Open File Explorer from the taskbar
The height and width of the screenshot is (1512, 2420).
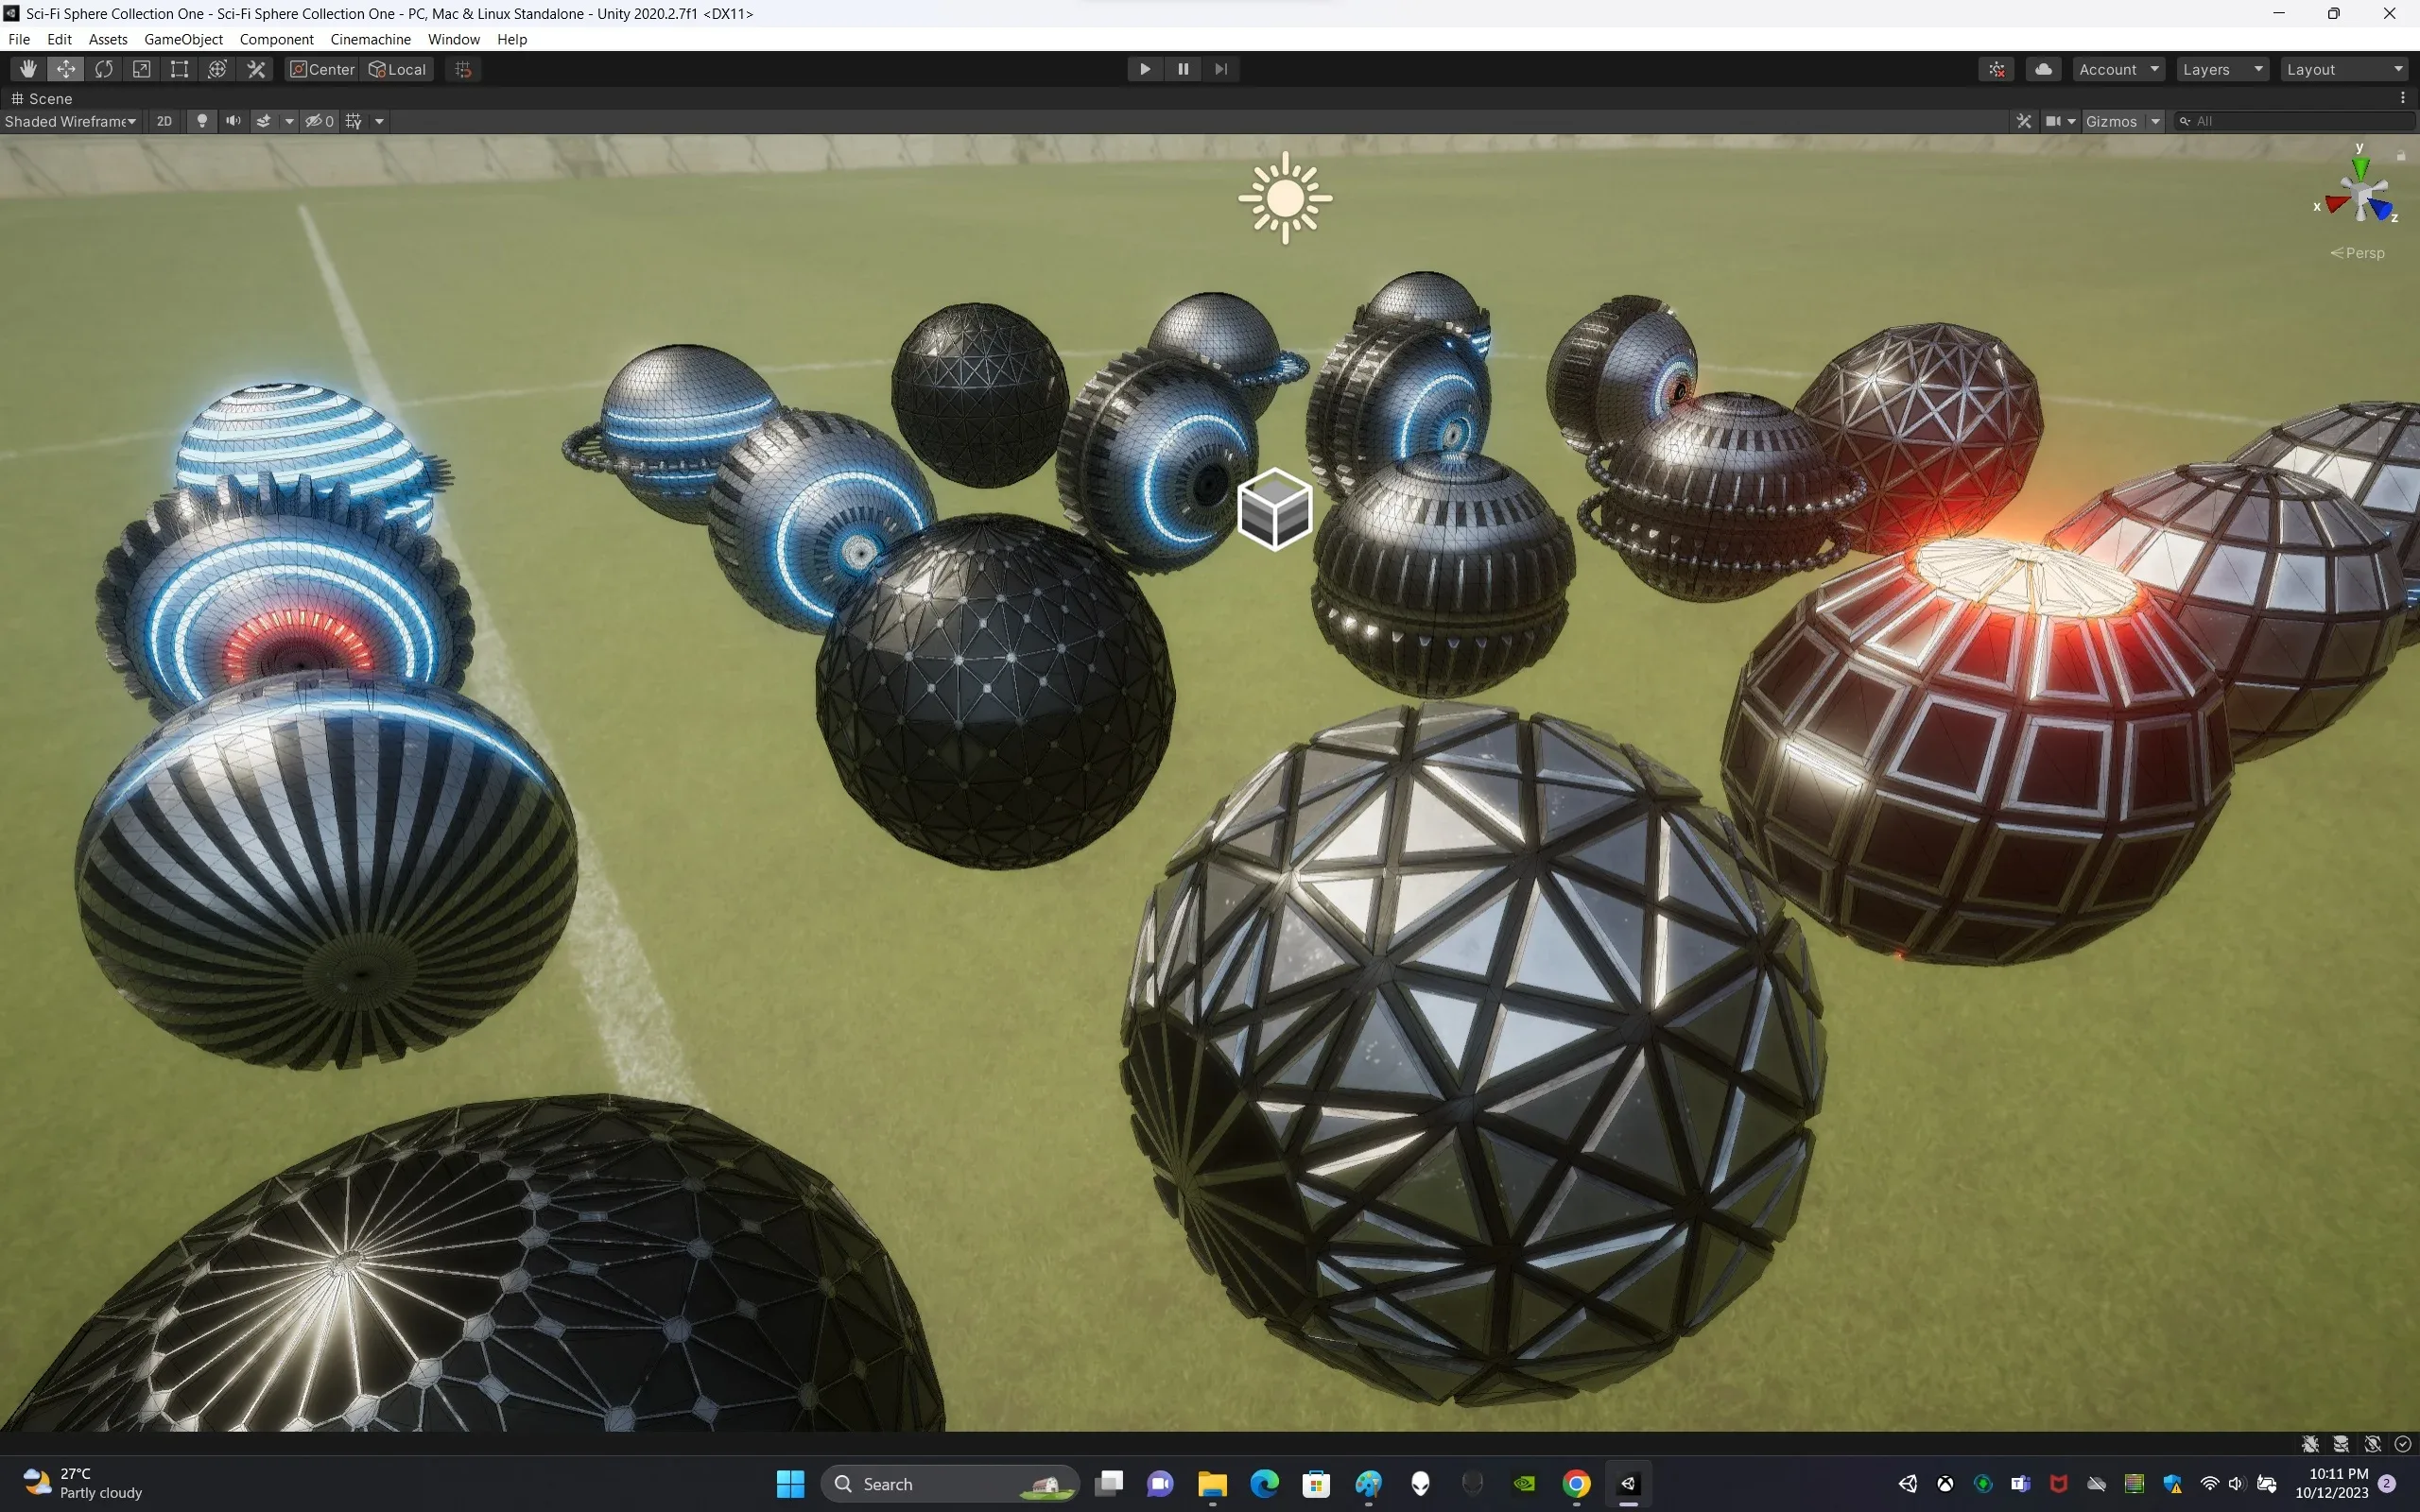click(1212, 1484)
